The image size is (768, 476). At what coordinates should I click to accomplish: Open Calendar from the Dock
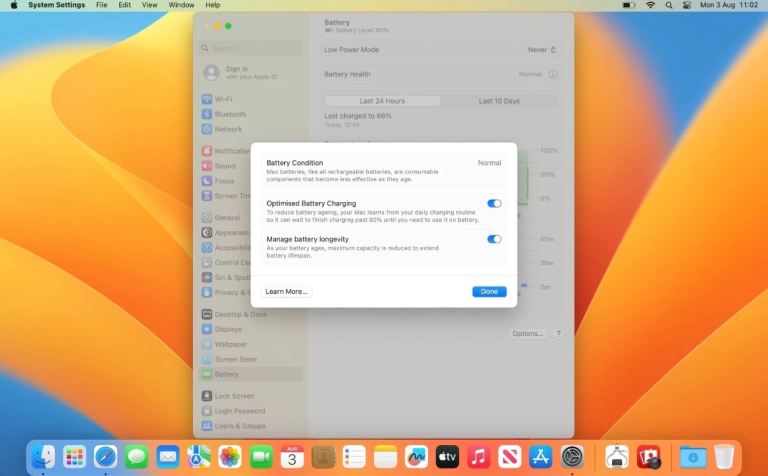click(292, 457)
